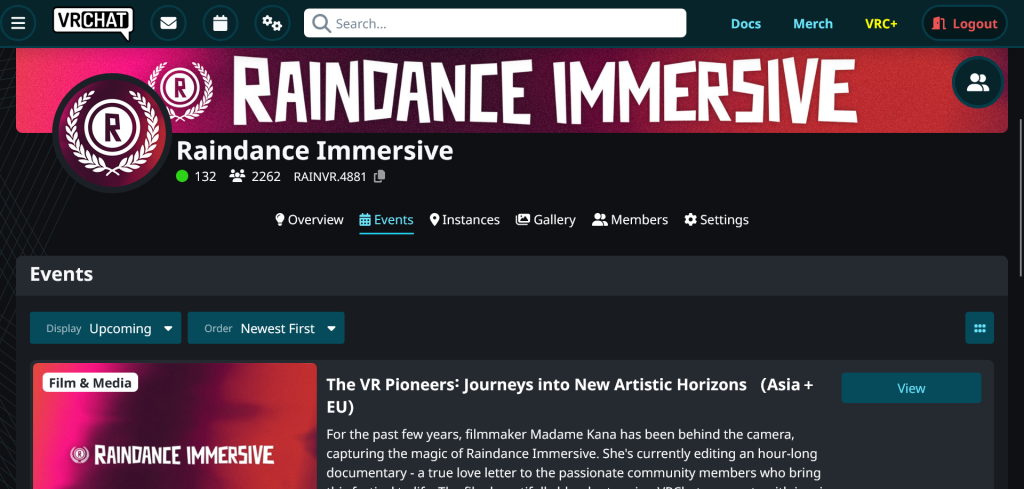1024x489 pixels.
Task: Open the VRC+ link
Action: [881, 24]
